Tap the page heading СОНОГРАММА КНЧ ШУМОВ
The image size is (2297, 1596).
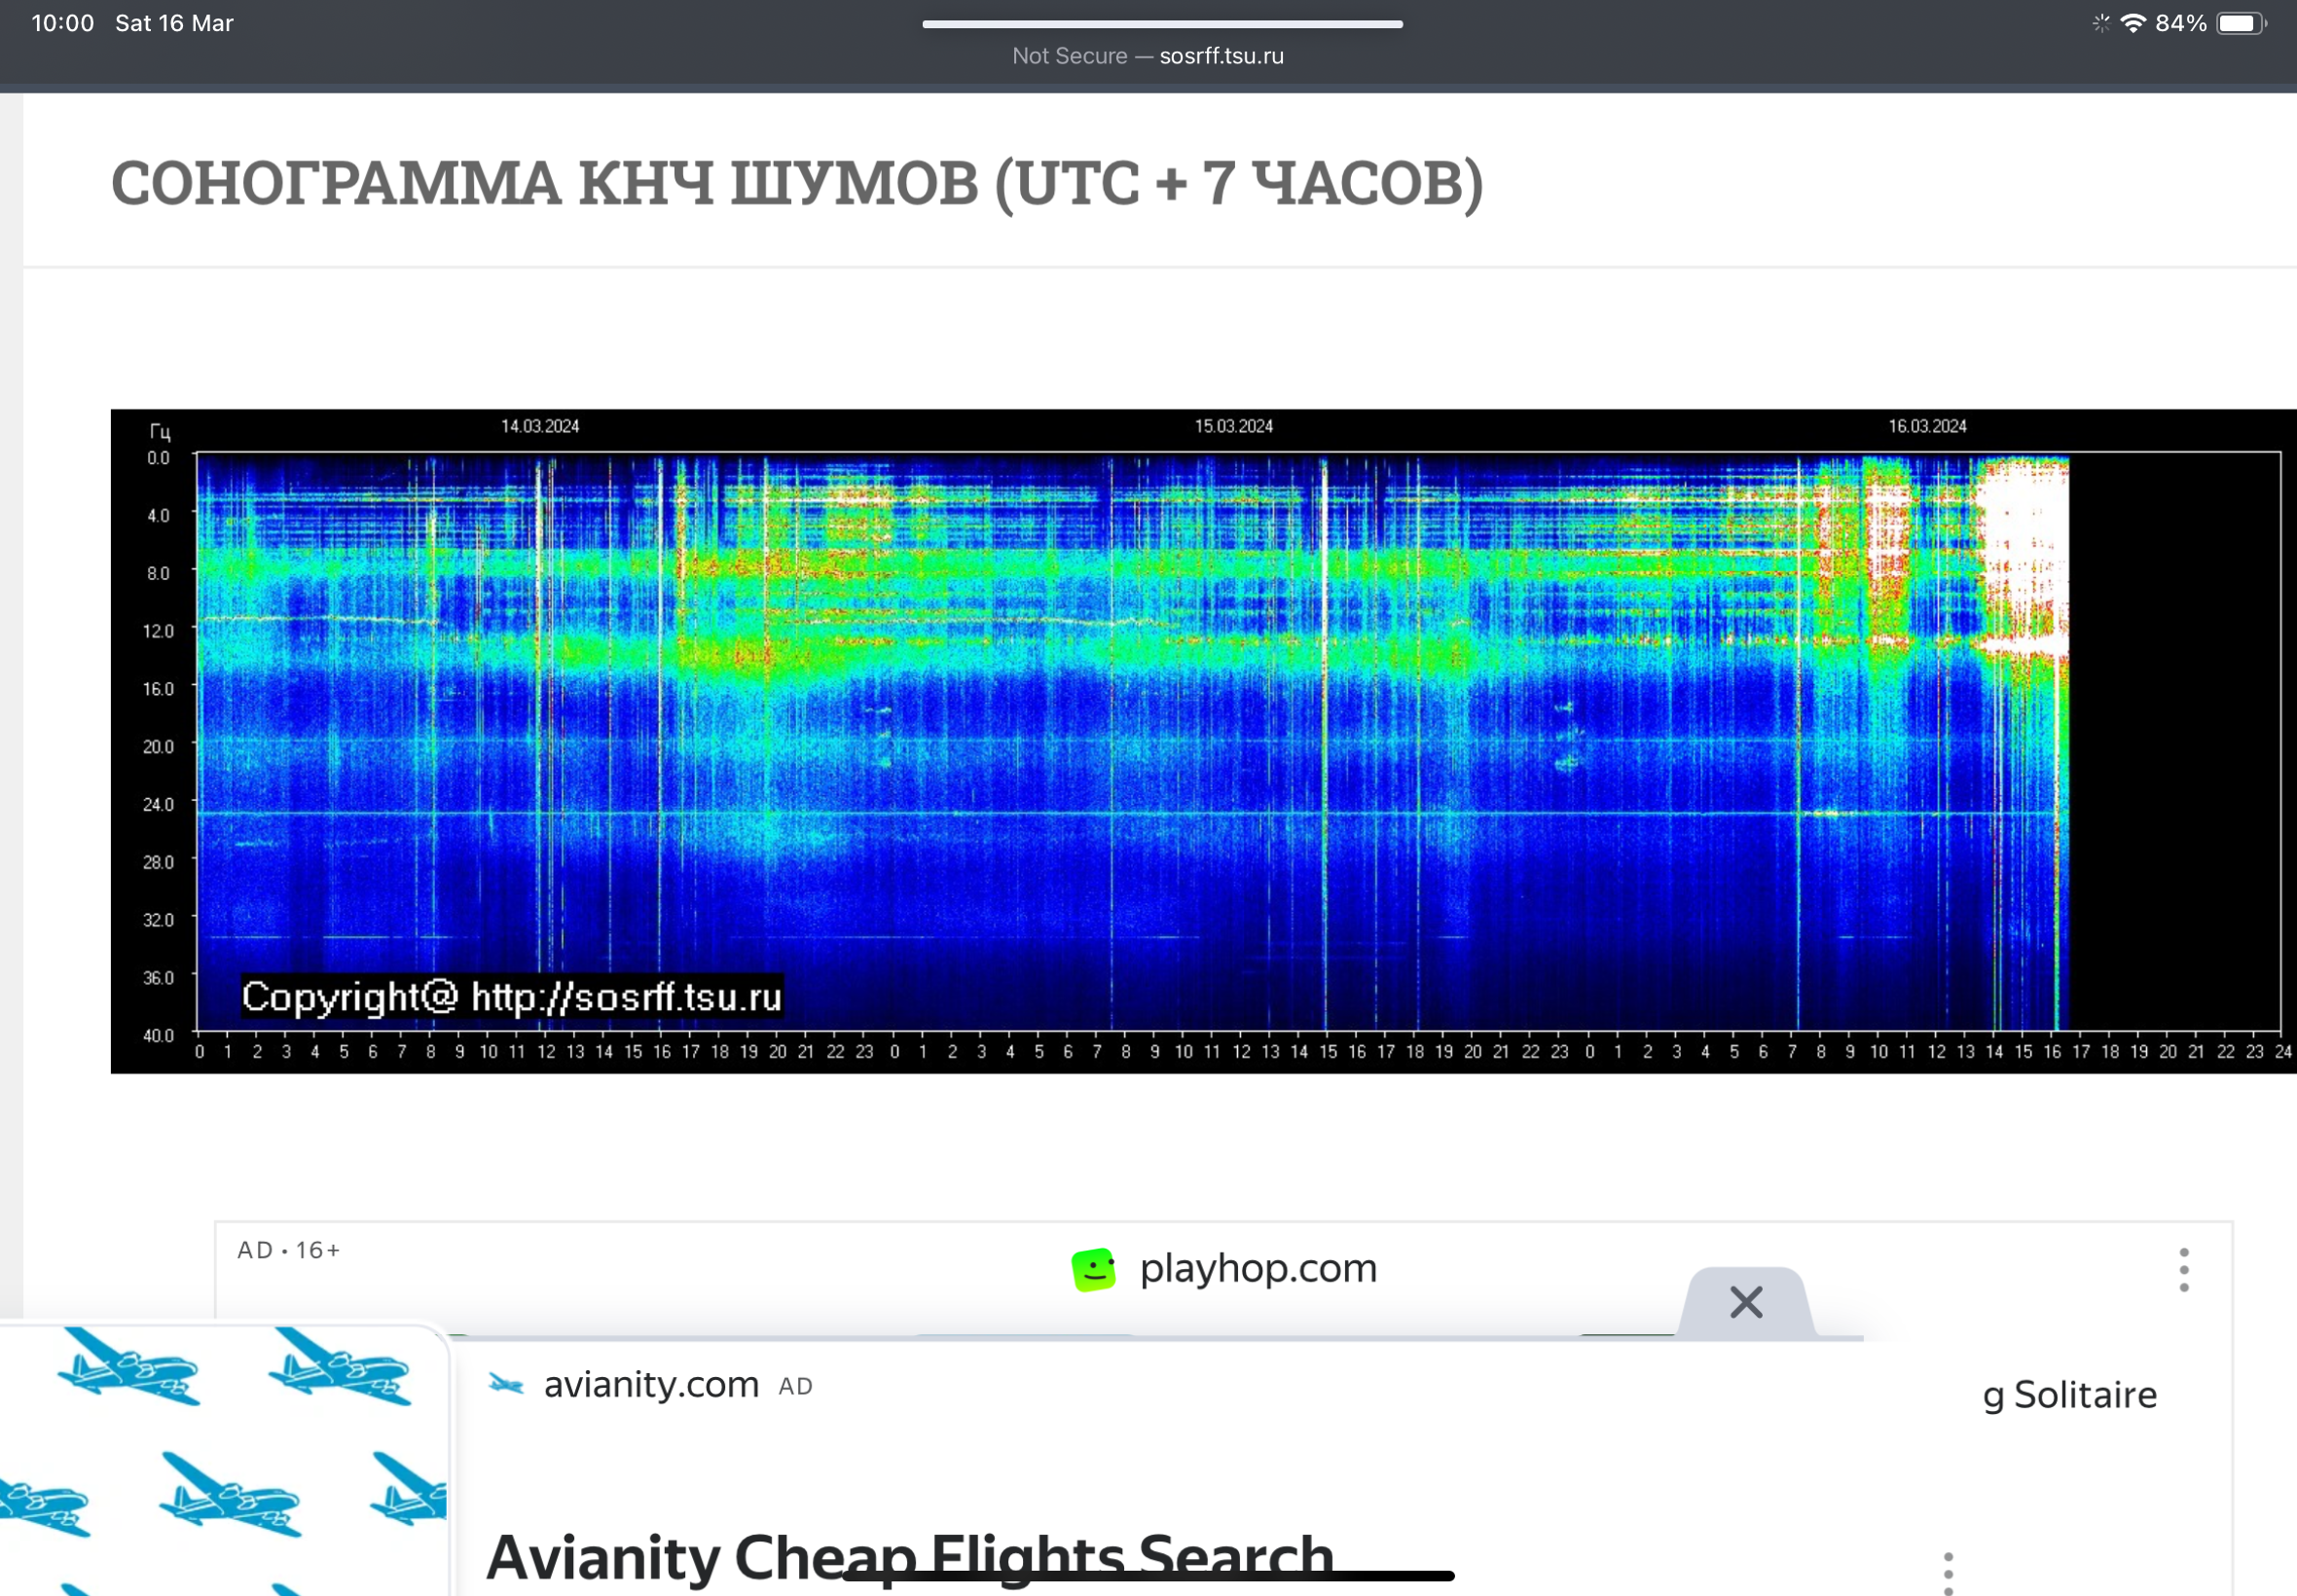pos(796,183)
